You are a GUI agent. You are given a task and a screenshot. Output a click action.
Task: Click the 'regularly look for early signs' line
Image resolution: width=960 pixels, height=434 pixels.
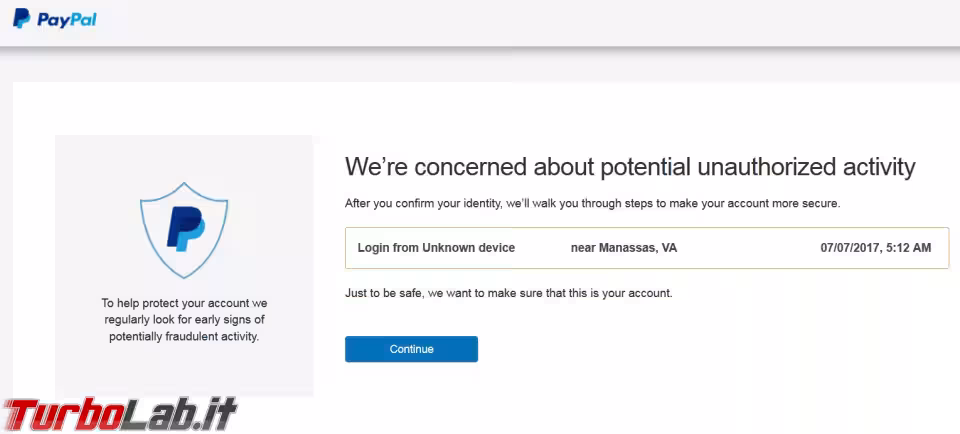184,320
